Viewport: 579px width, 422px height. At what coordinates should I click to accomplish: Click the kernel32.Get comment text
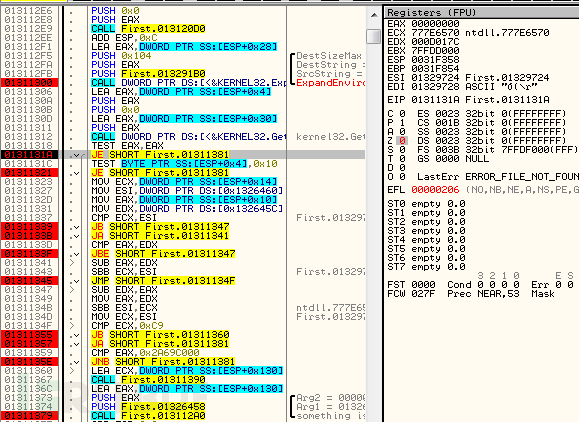(x=330, y=137)
